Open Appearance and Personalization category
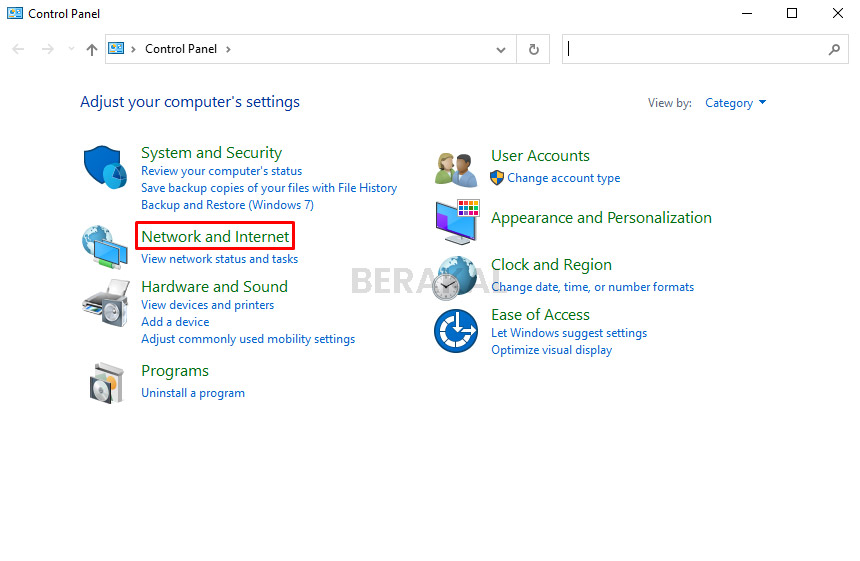860x561 pixels. [601, 218]
